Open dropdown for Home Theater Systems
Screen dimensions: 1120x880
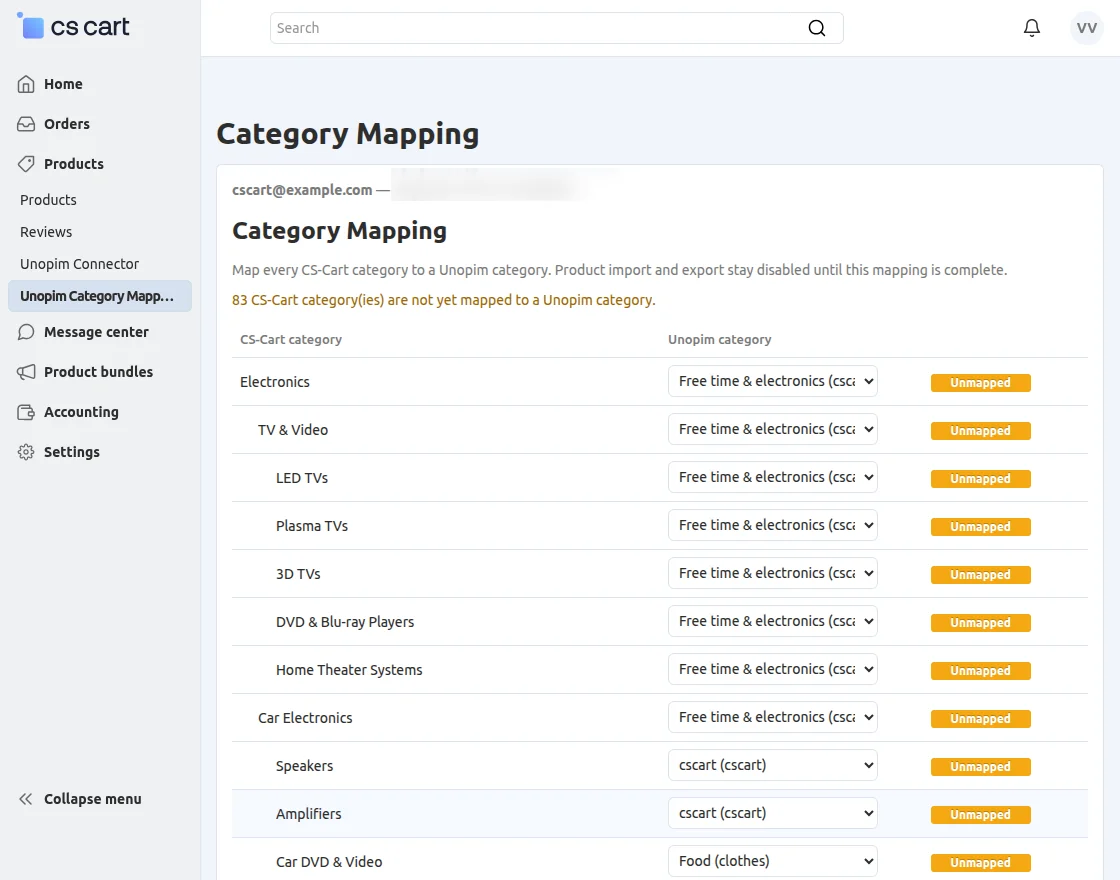773,669
